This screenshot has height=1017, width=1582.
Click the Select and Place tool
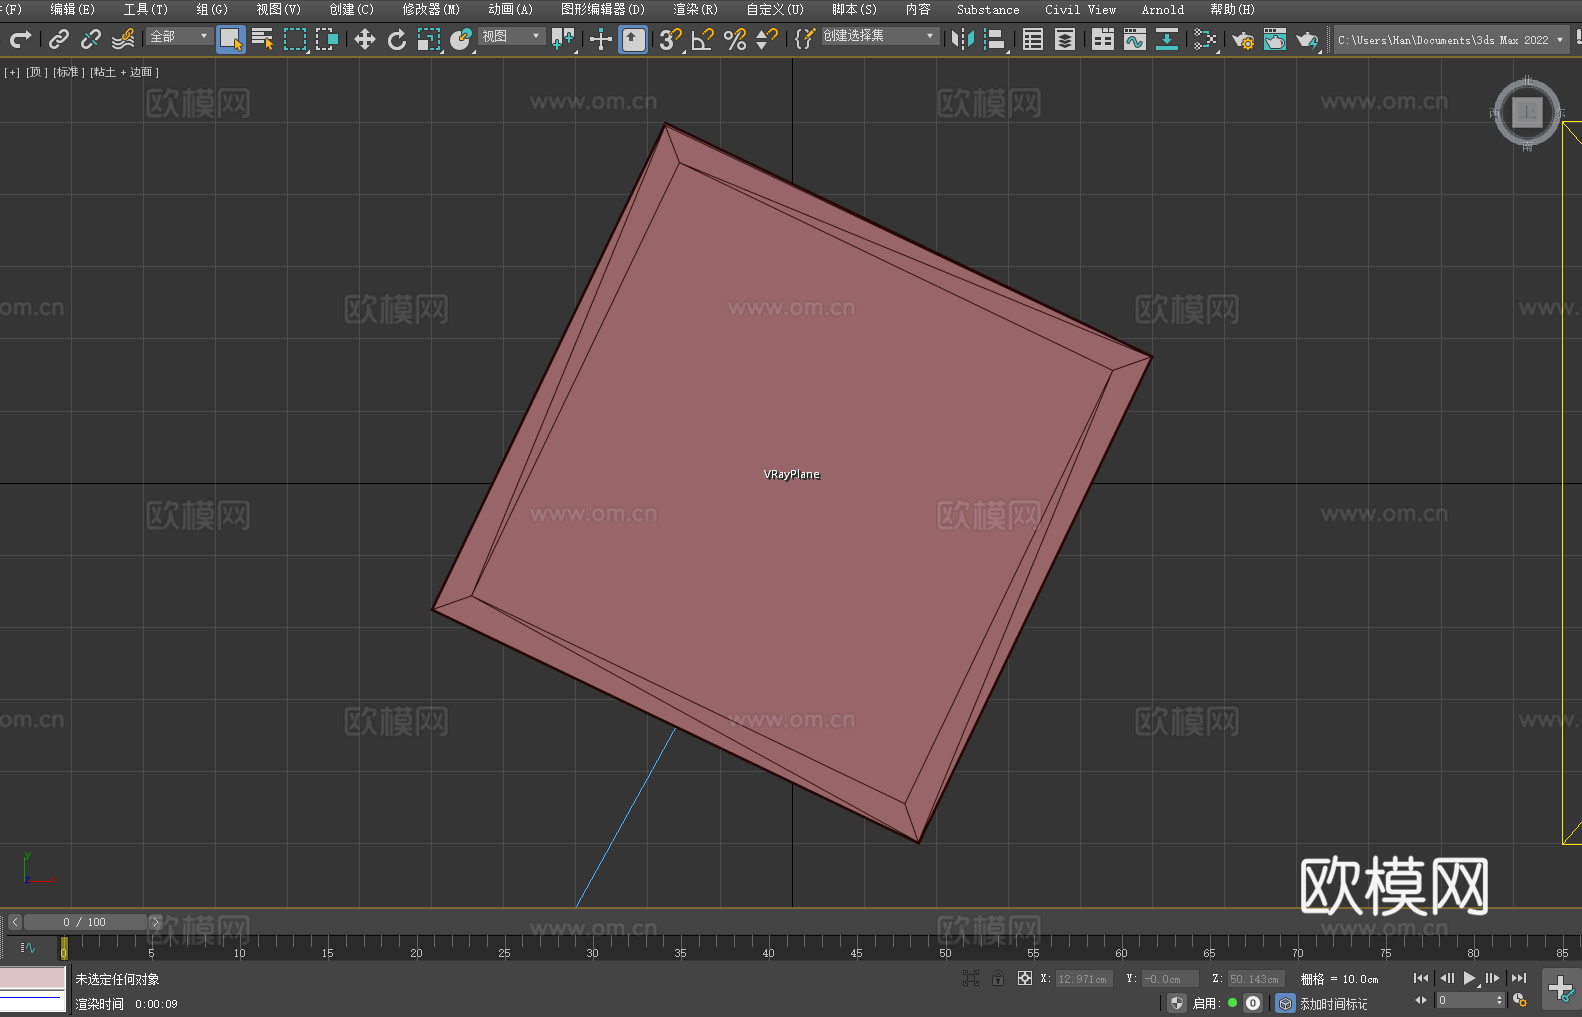[x=461, y=39]
